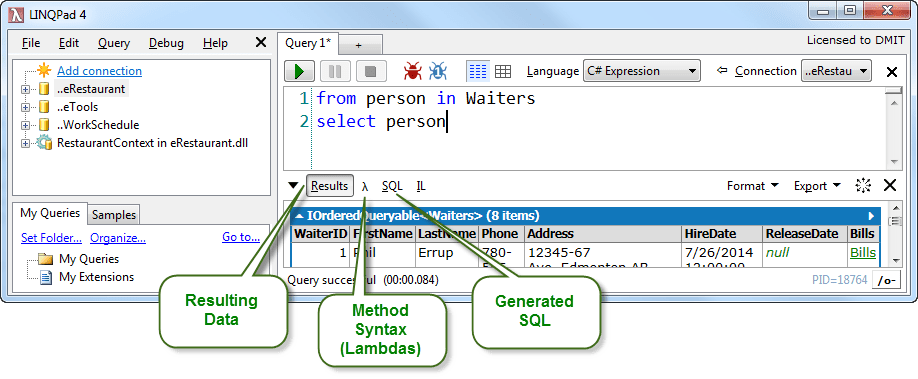Viewport: 918px width, 379px height.
Task: Open the Help menu
Action: 215,43
